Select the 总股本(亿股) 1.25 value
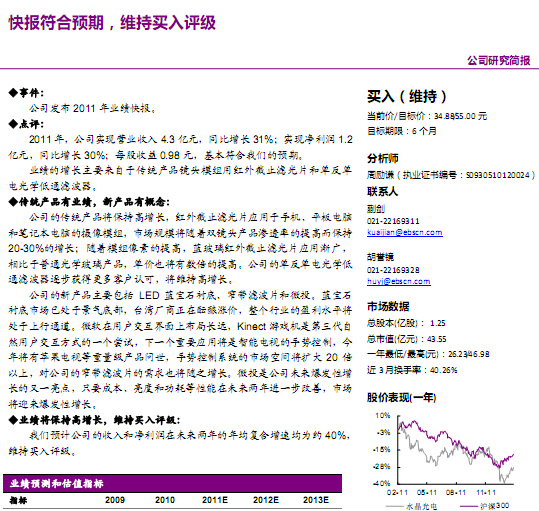Viewport: 539px width, 511px height. pos(437,323)
